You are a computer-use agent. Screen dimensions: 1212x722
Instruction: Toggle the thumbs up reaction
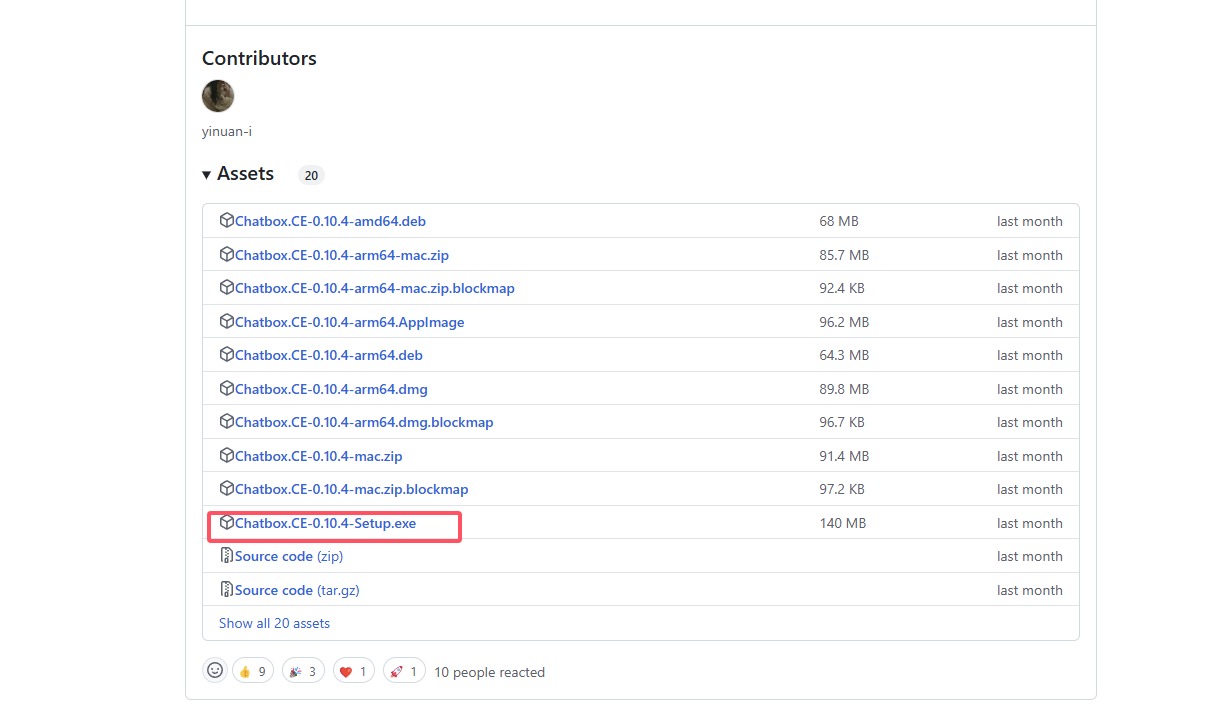pos(253,672)
